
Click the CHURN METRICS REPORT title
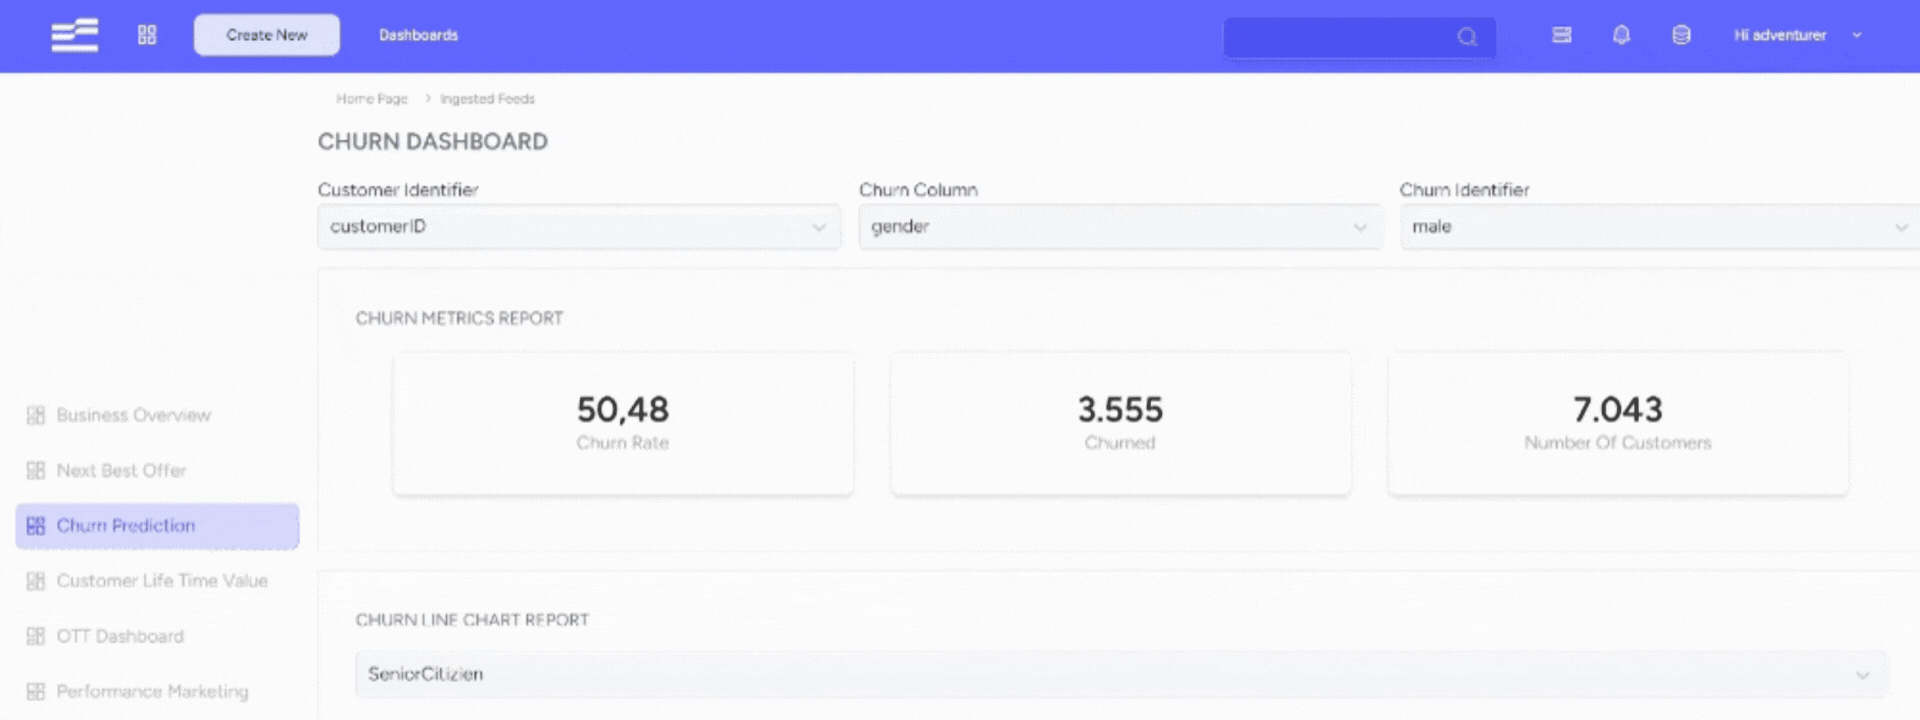pyautogui.click(x=459, y=318)
